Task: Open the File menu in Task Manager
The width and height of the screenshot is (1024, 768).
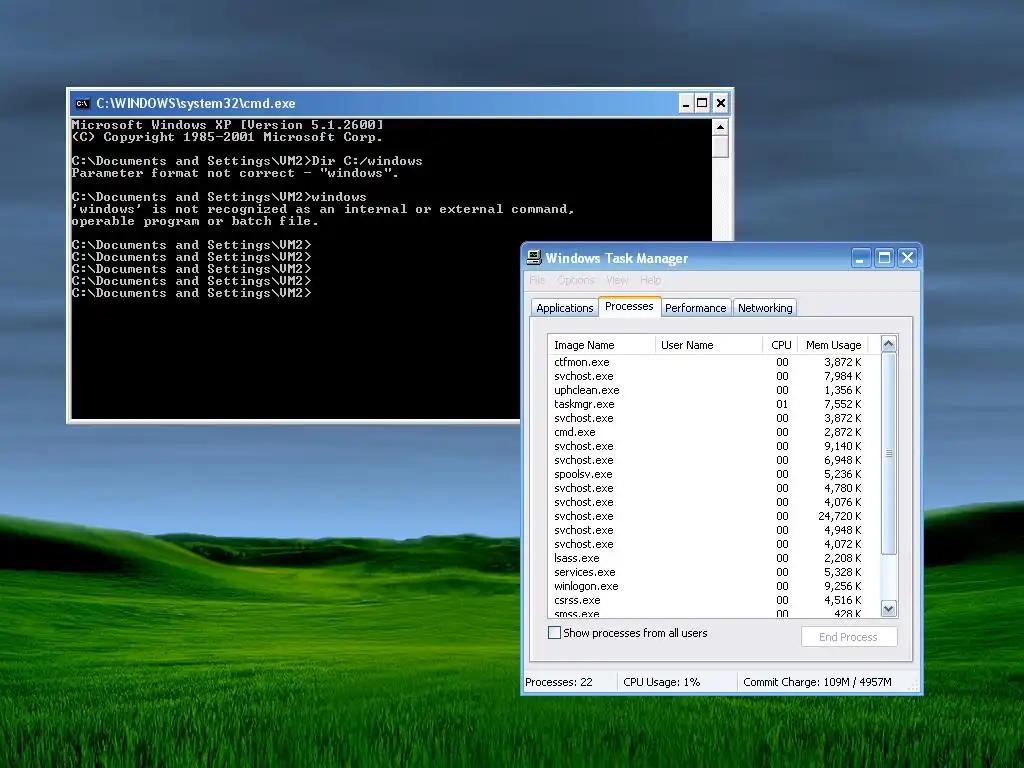Action: [x=537, y=280]
